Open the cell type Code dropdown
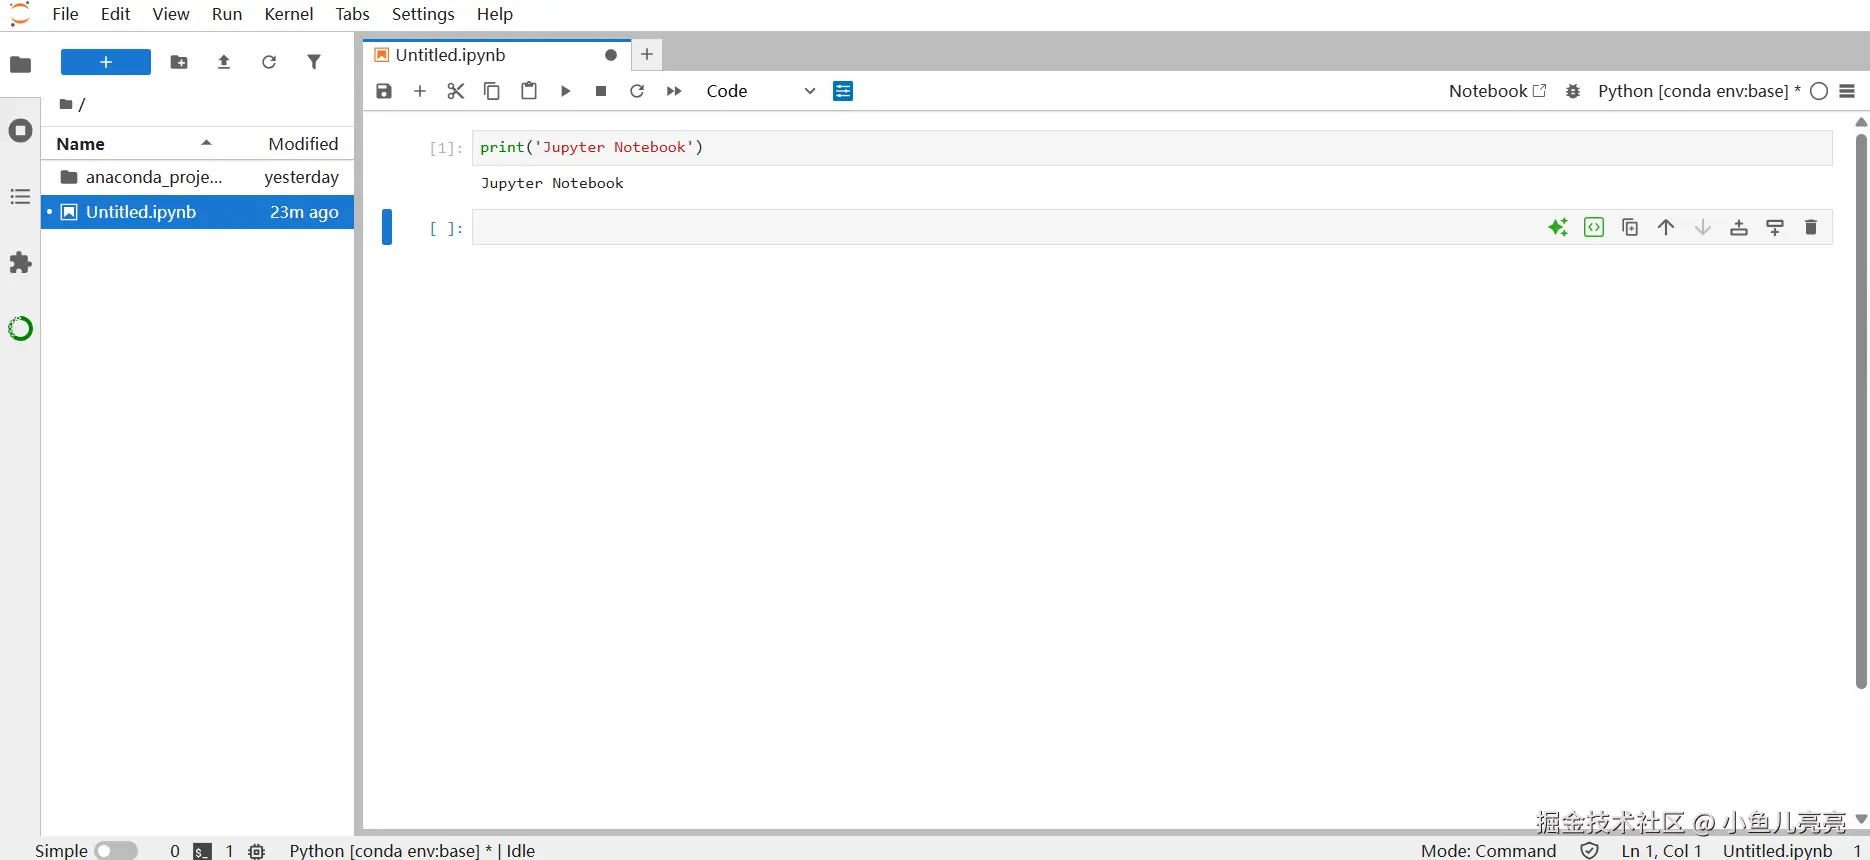This screenshot has height=860, width=1870. pos(761,91)
